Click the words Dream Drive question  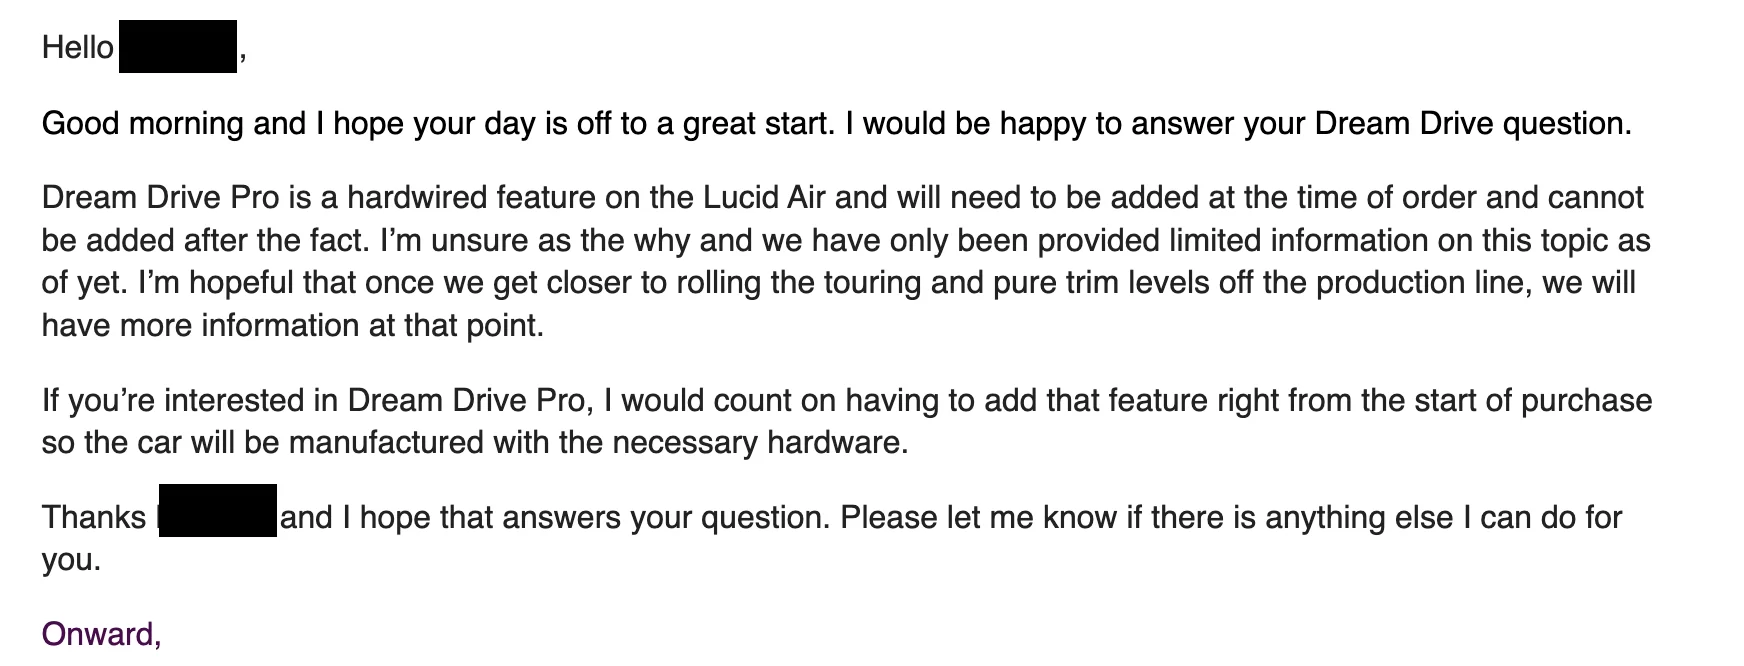[x=1472, y=124]
